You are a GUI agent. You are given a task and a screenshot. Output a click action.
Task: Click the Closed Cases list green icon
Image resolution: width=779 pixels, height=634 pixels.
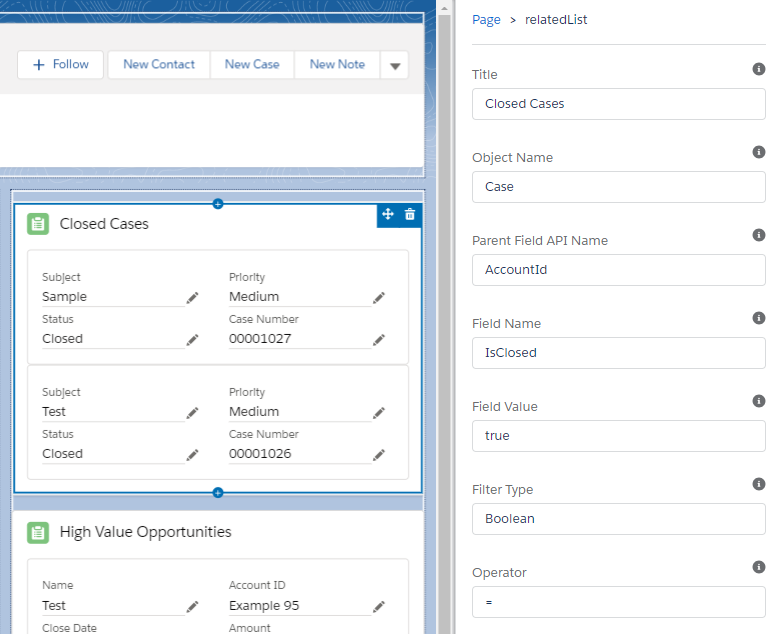click(38, 224)
